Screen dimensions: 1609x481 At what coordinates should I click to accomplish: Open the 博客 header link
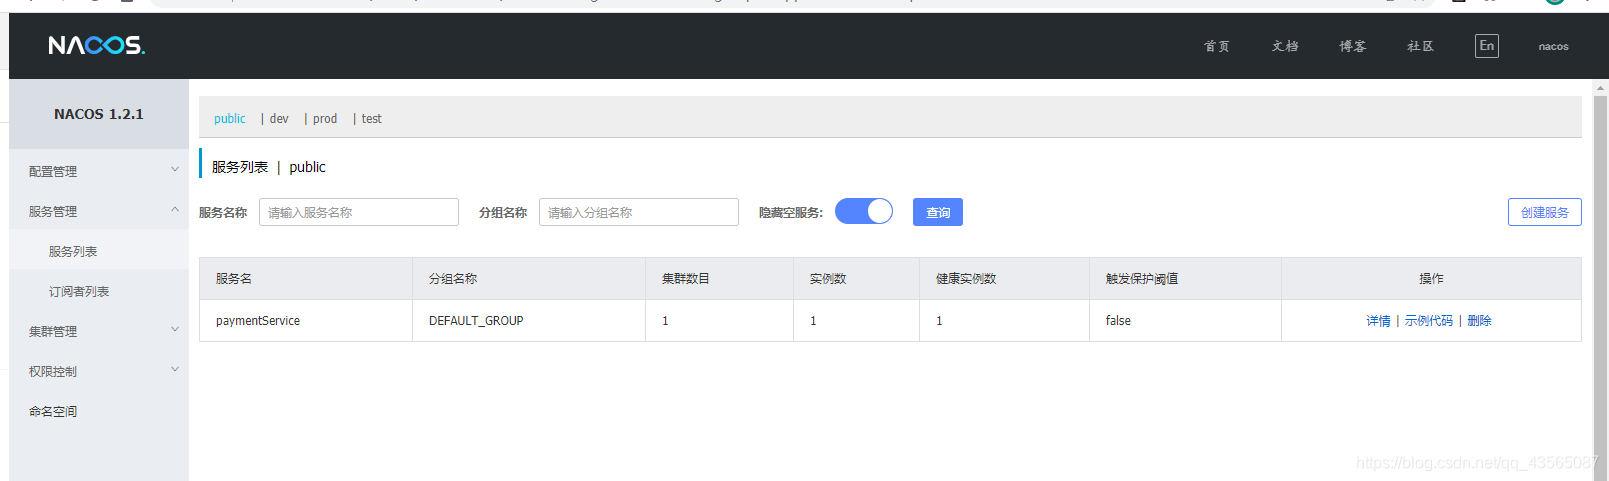[1353, 46]
